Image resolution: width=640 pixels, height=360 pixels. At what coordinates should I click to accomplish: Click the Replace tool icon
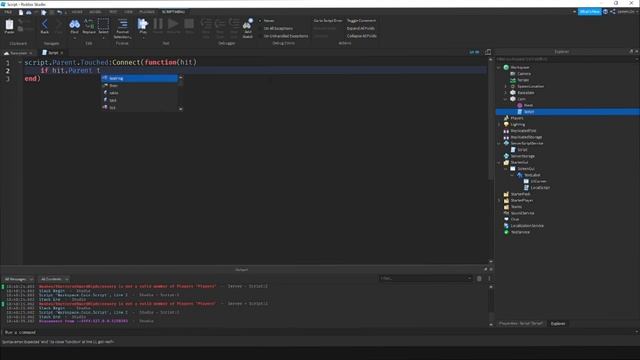[89, 25]
